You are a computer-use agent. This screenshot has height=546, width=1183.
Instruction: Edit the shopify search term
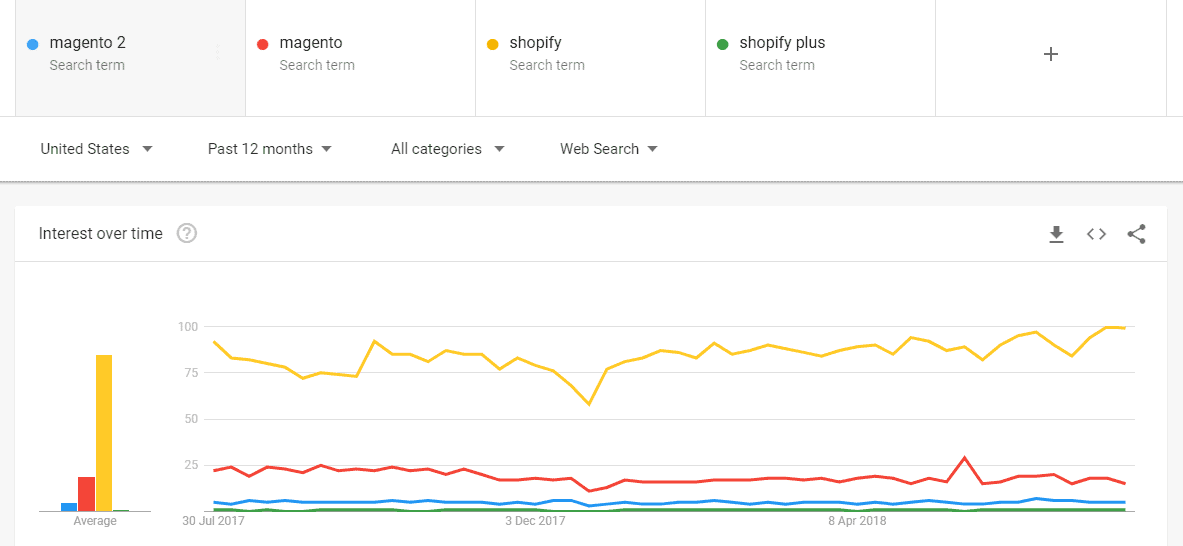click(x=535, y=43)
